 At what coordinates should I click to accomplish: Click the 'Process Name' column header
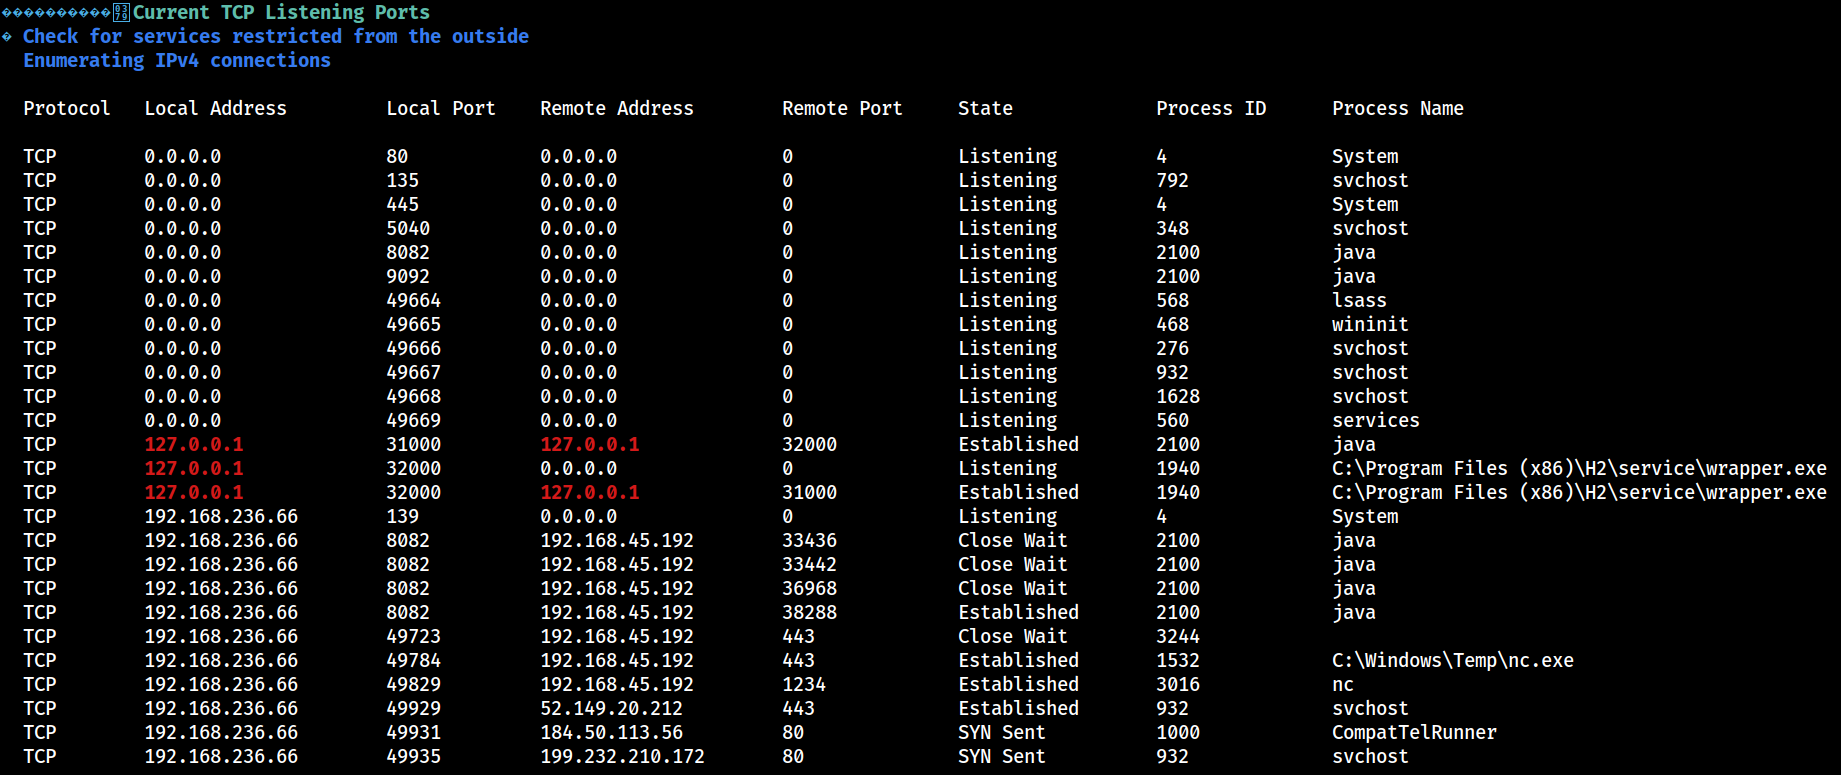tap(1398, 108)
